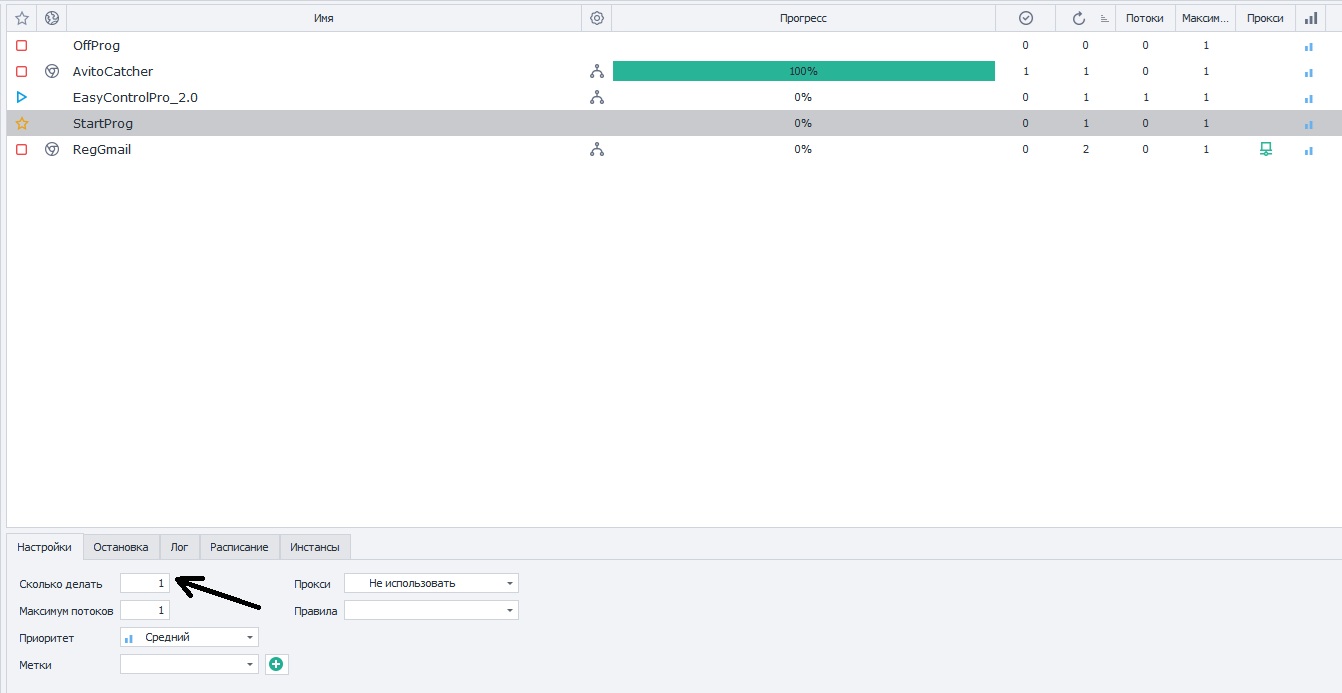The image size is (1342, 693).
Task: Click the priority bars icon for StartProg
Action: 1309,125
